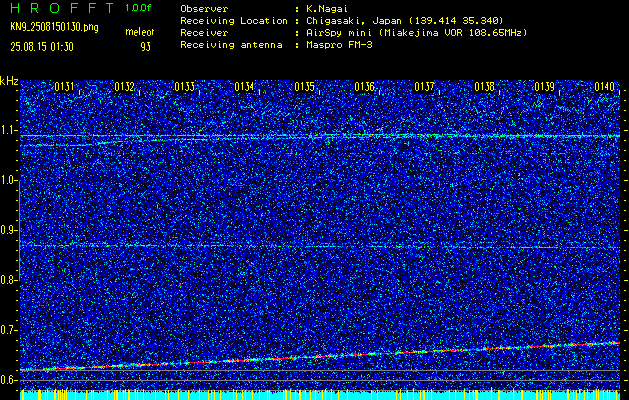Click the AirSpy mini receiver text
This screenshot has height=400, width=629.
[416, 33]
